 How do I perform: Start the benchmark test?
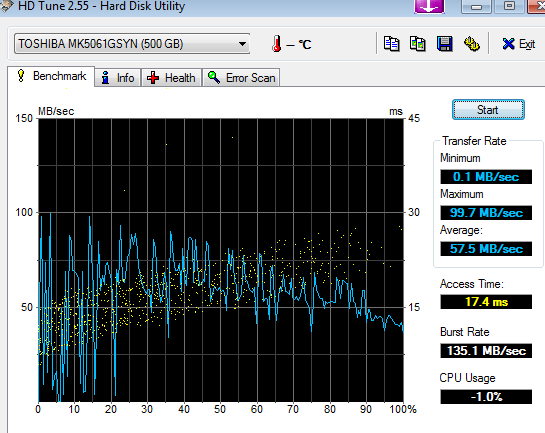point(488,110)
